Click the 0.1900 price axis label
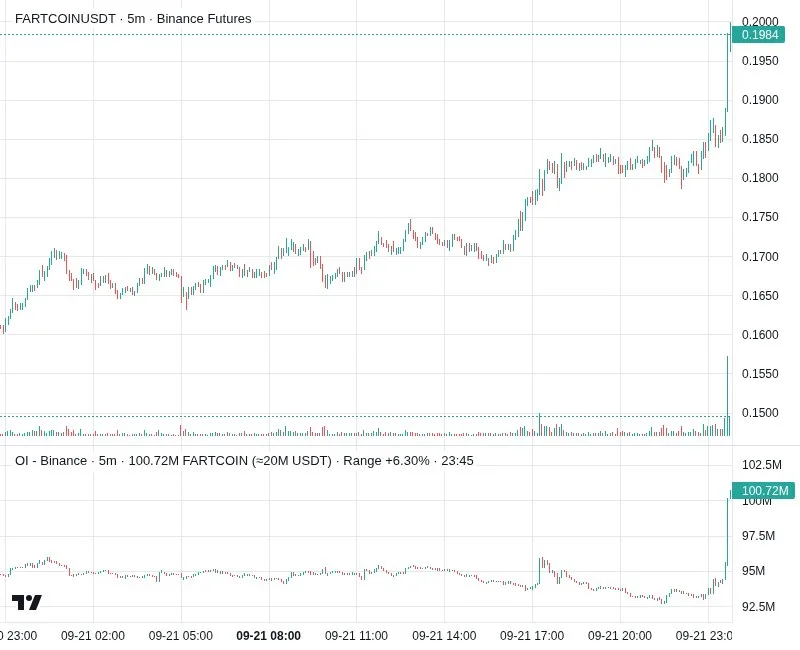800x650 pixels. tap(760, 99)
